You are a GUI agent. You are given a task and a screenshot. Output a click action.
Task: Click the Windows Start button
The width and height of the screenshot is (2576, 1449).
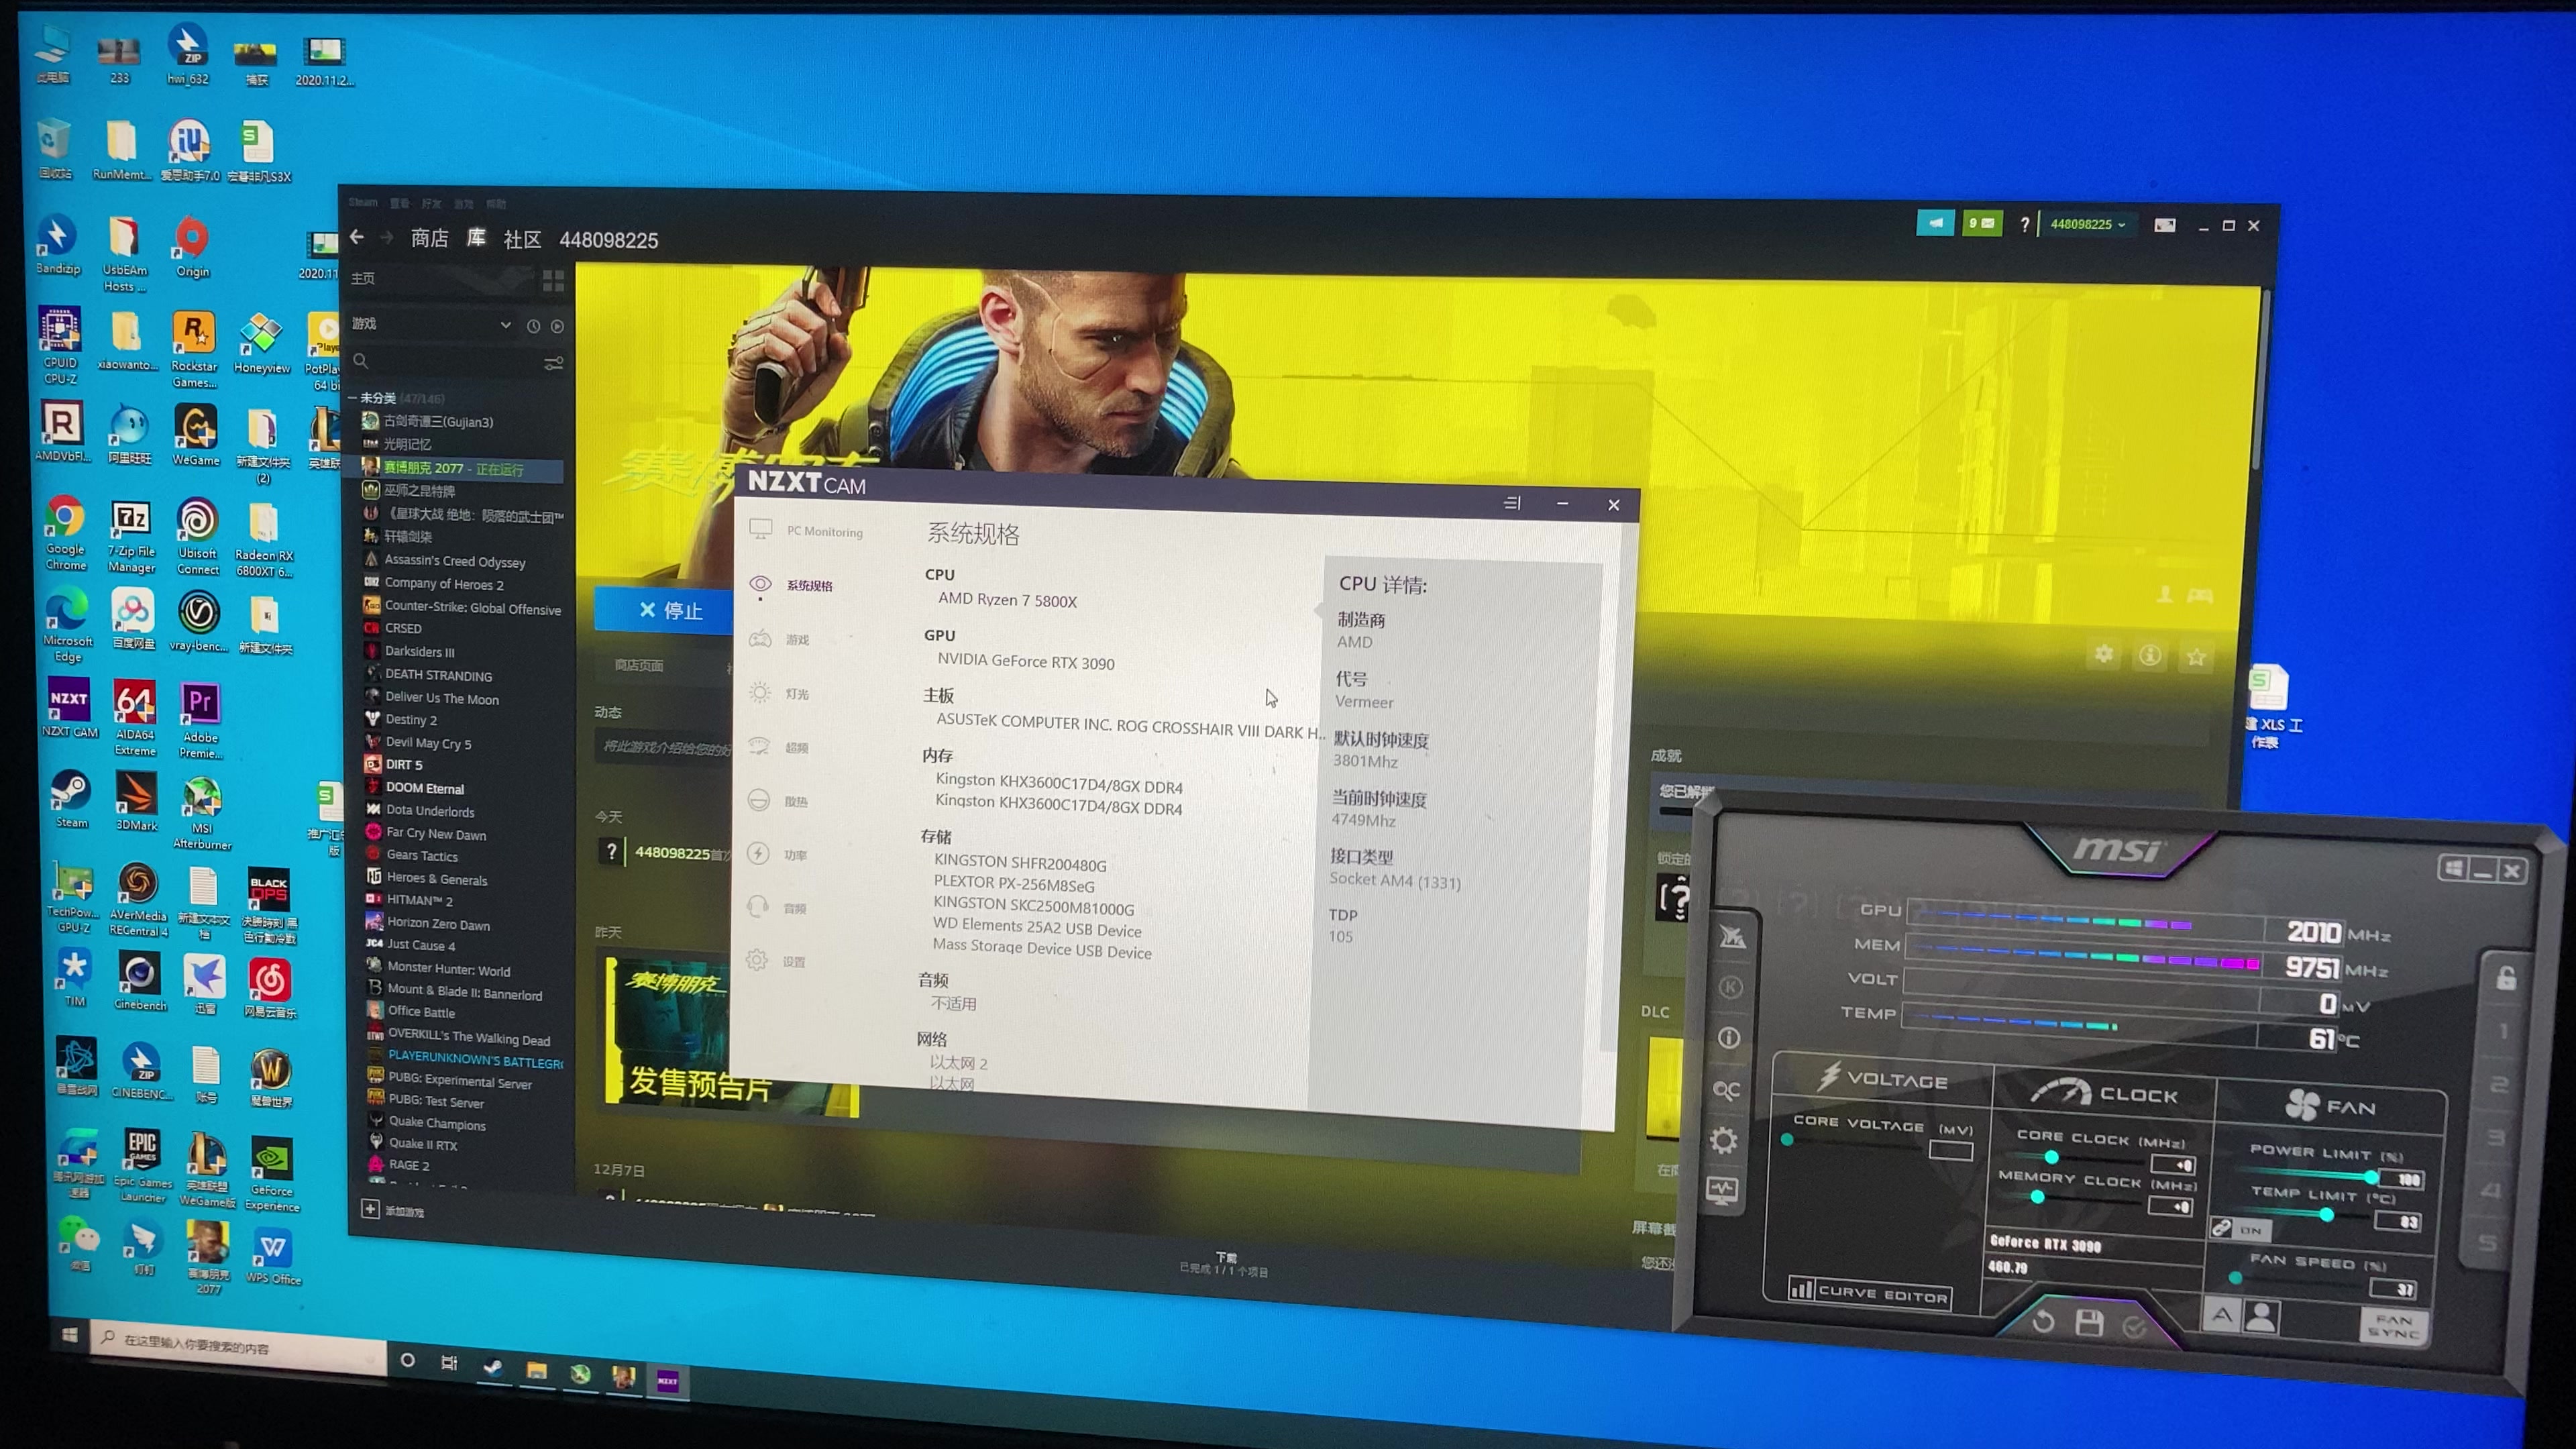[x=70, y=1335]
